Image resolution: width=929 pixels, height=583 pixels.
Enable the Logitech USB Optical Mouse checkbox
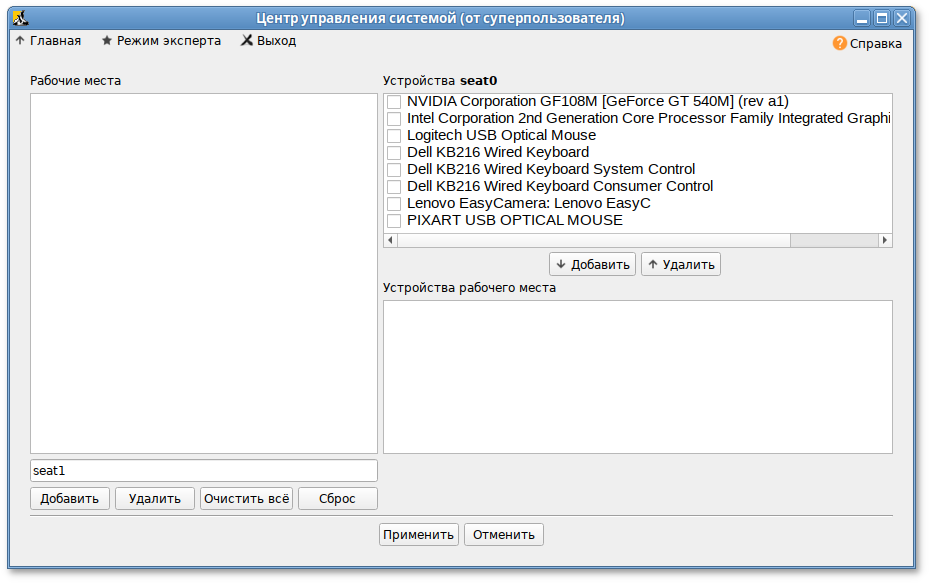coord(395,136)
